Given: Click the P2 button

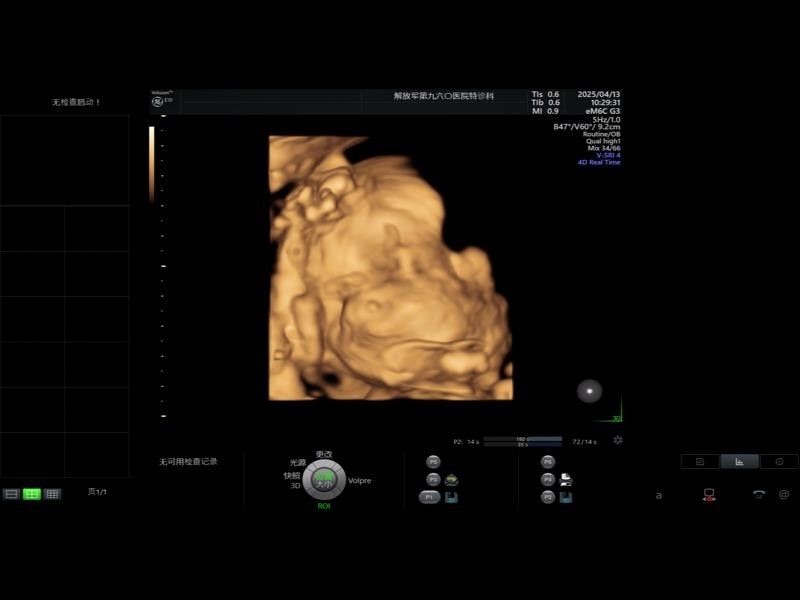Looking at the screenshot, I should pyautogui.click(x=547, y=497).
